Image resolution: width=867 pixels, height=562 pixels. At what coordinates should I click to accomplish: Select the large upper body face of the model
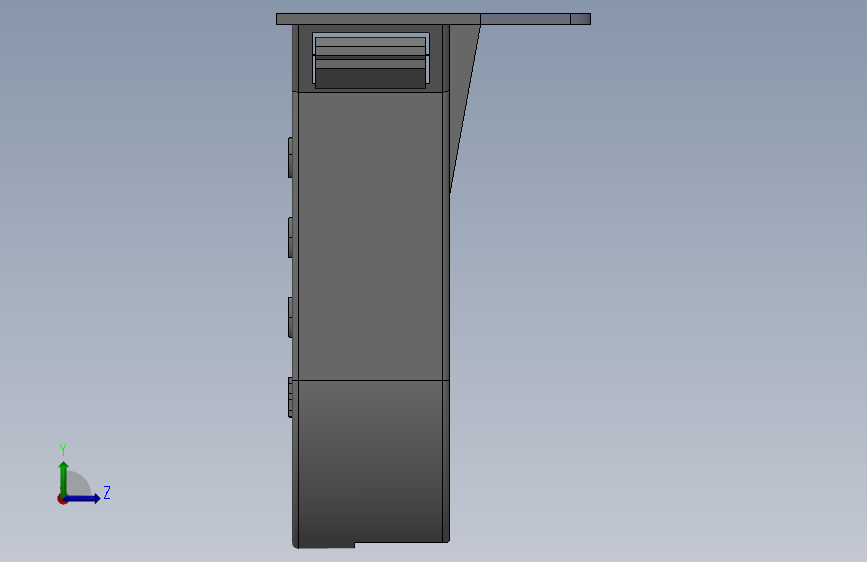(370, 236)
